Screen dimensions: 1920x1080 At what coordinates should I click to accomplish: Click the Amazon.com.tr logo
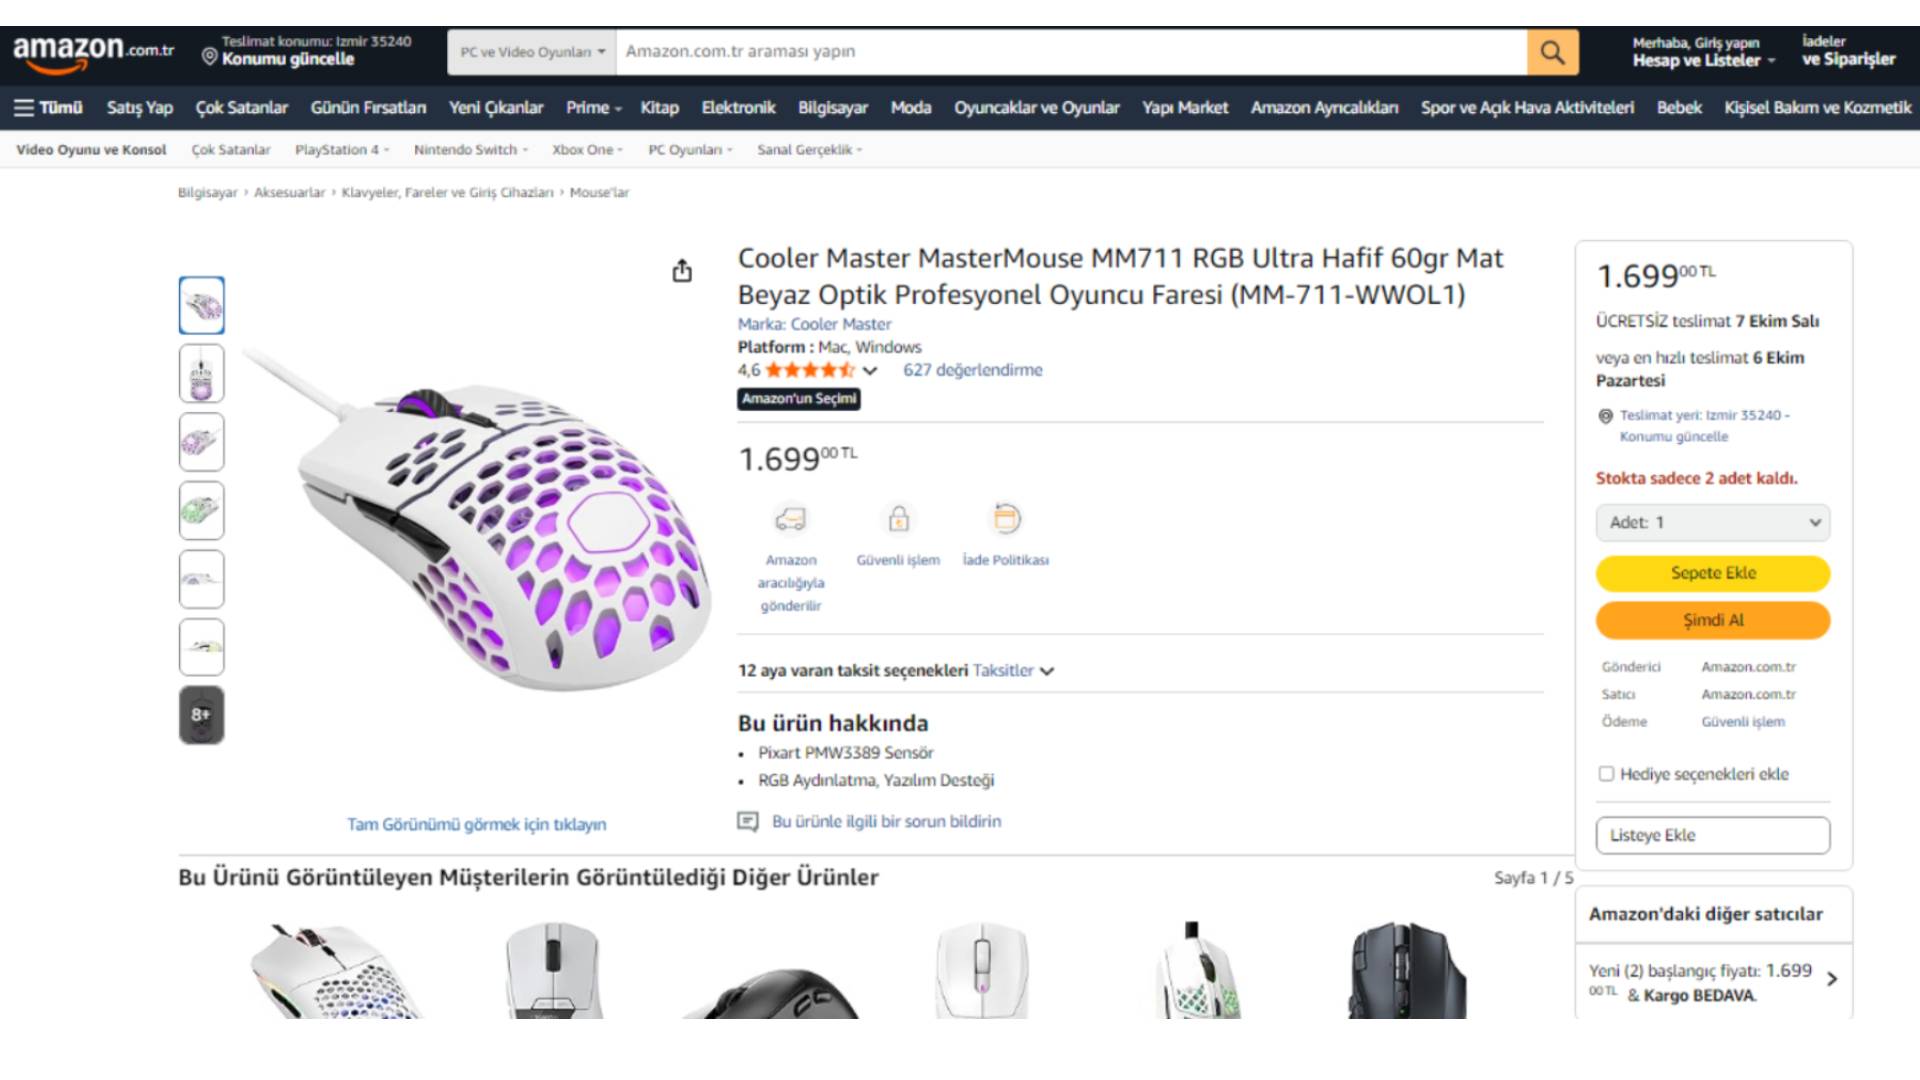pyautogui.click(x=93, y=51)
